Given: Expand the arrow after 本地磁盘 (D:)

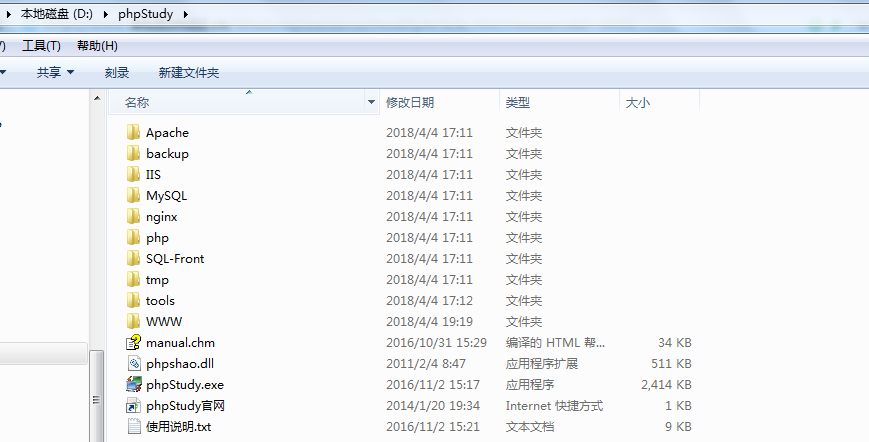Looking at the screenshot, I should [106, 14].
